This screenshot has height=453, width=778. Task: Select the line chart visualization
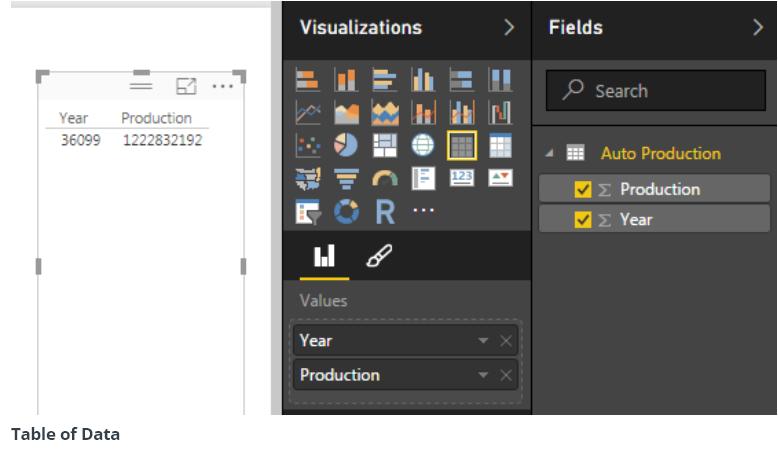pos(308,113)
